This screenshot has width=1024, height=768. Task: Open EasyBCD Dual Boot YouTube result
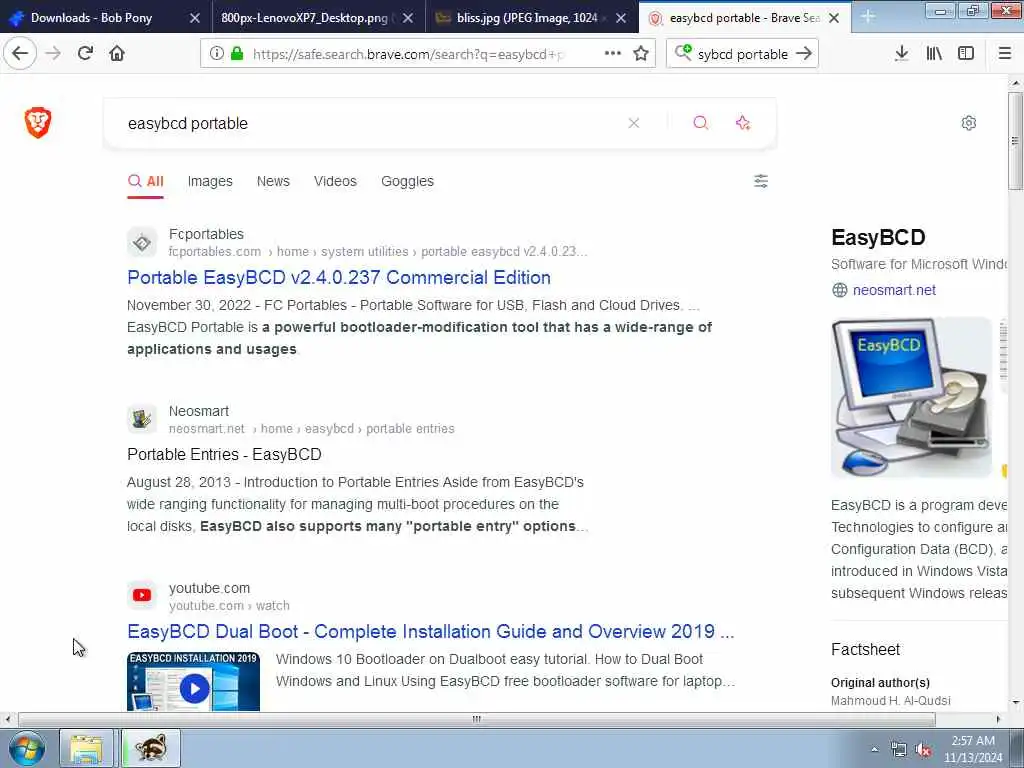(x=430, y=632)
